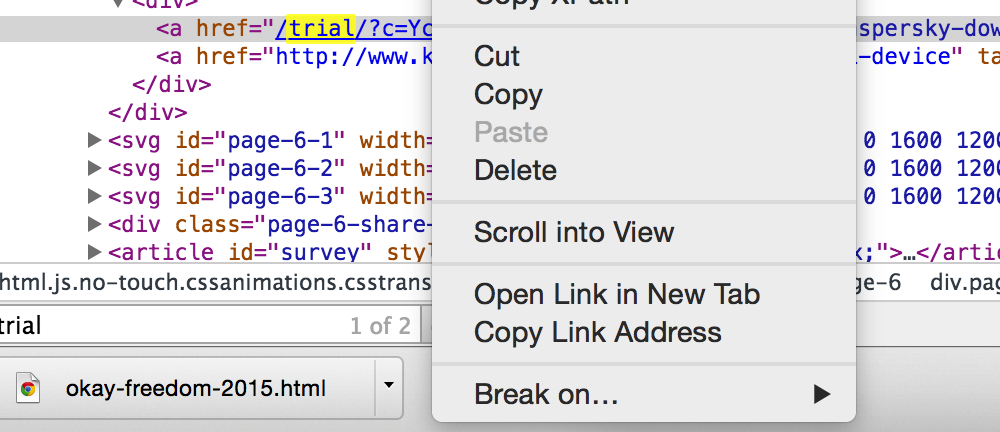This screenshot has height=432, width=1000.
Task: Open the Break on… submenu arrow
Action: click(822, 394)
